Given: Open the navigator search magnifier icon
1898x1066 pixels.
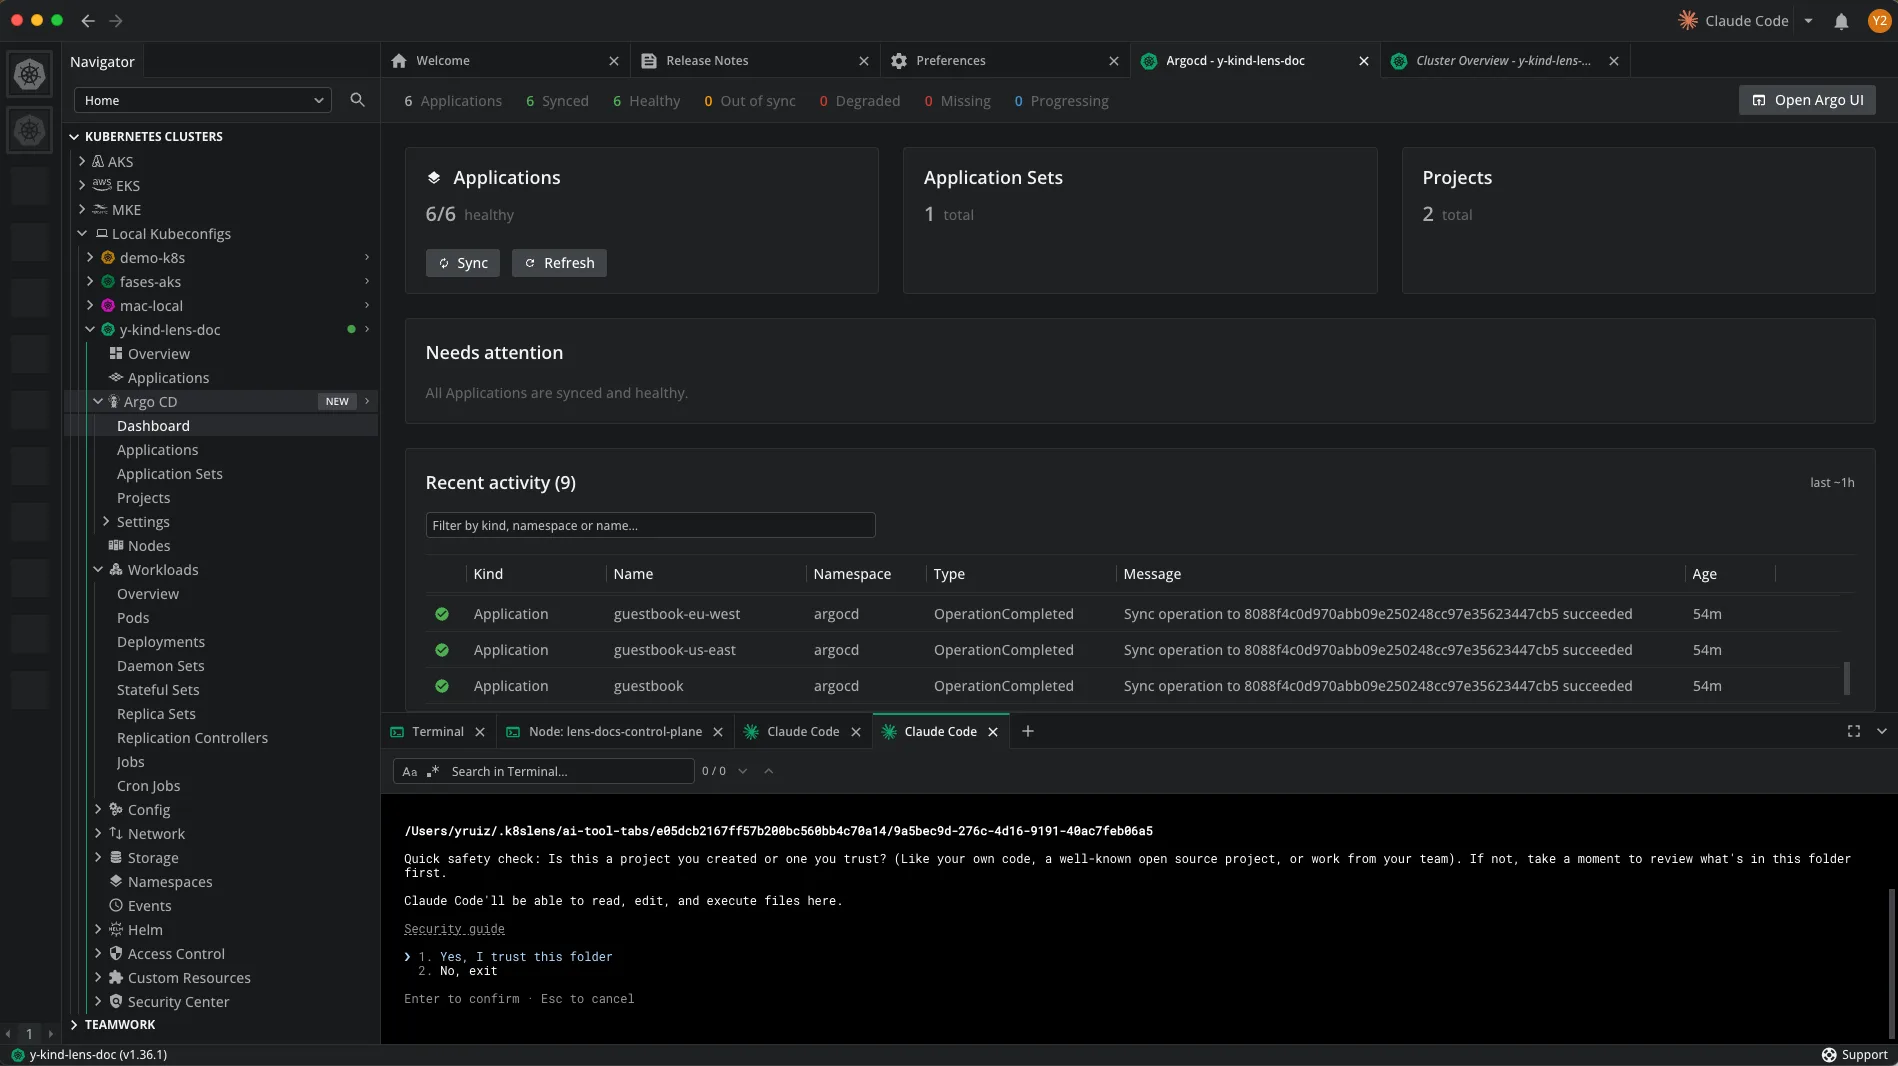Looking at the screenshot, I should [357, 100].
